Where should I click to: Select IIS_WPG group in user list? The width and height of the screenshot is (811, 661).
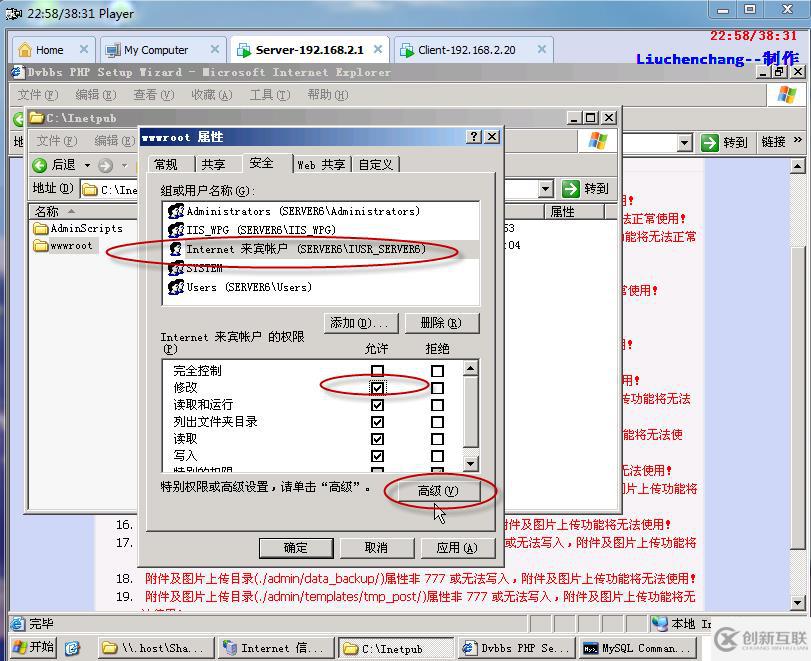(321, 230)
